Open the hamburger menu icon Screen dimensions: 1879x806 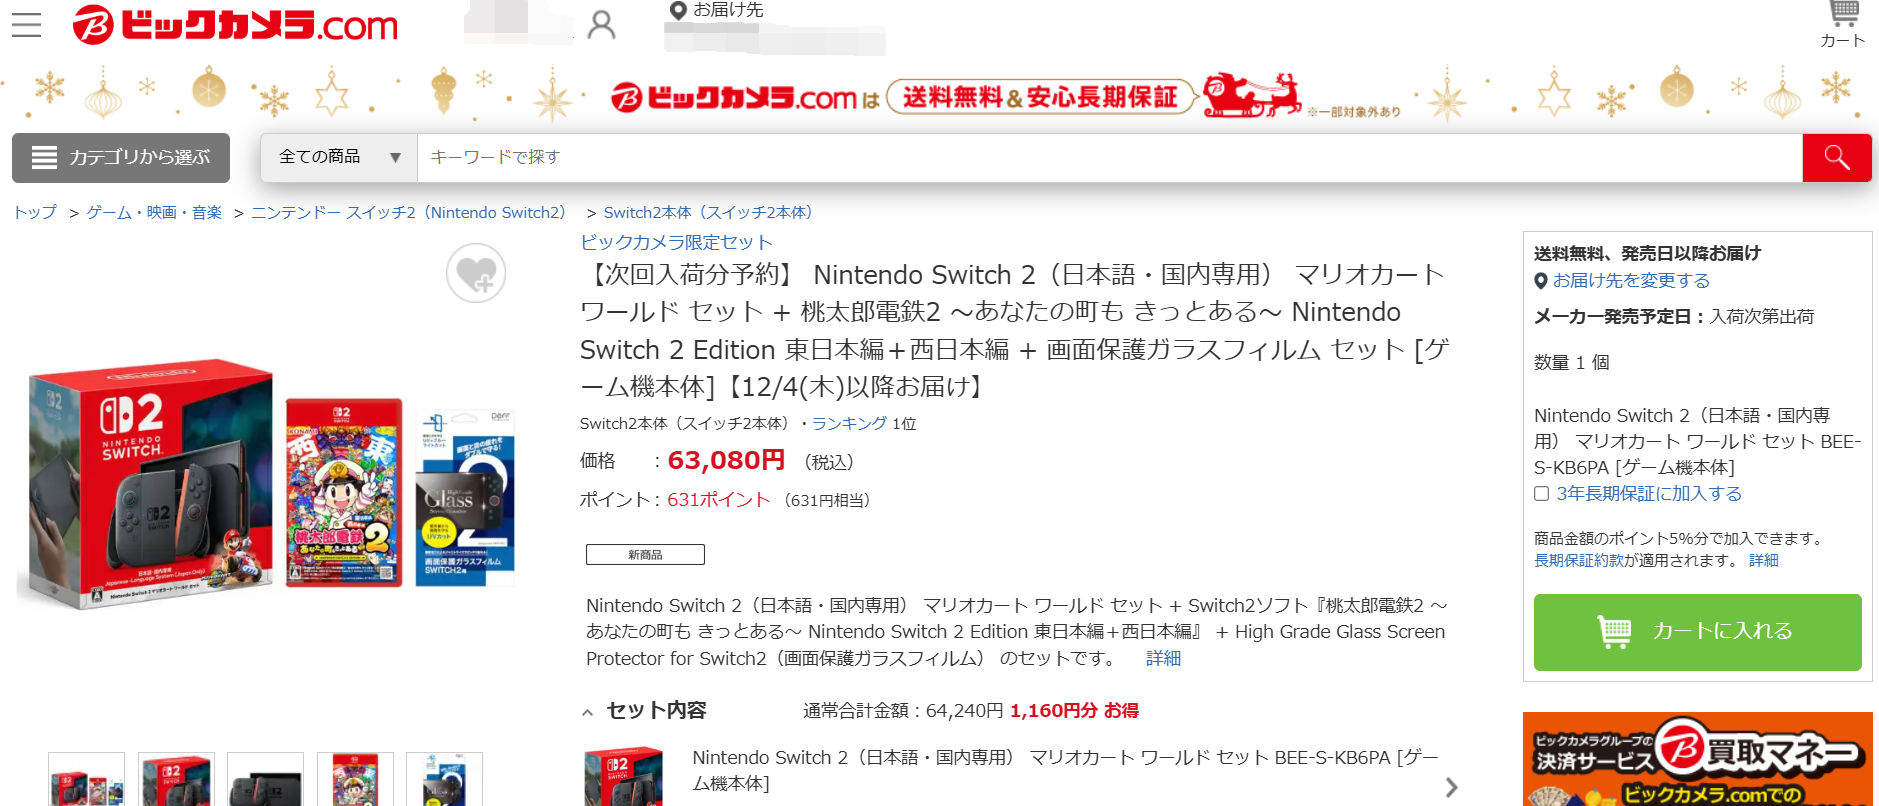(x=26, y=25)
